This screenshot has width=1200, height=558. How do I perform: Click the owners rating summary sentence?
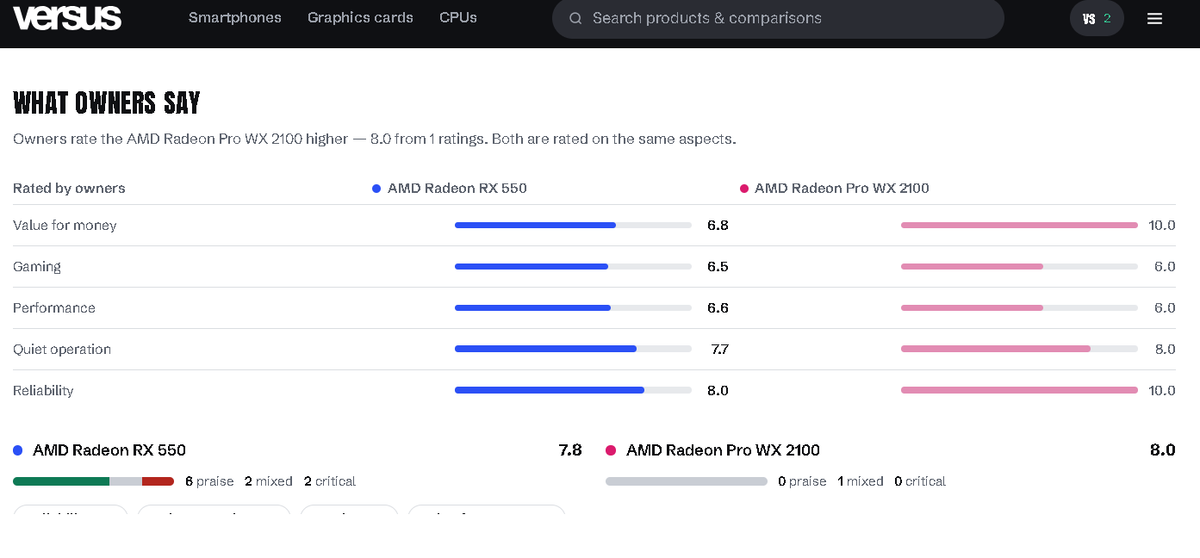(375, 139)
